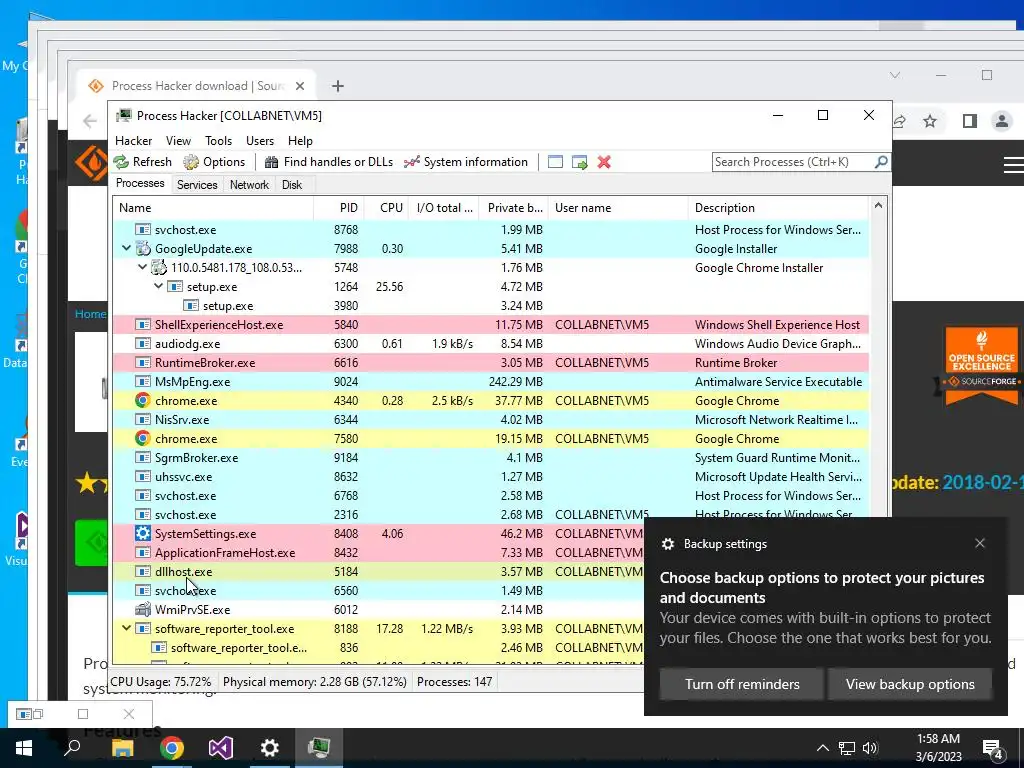Viewport: 1024px width, 768px height.
Task: Select the uhssvc.exe process
Action: tap(491, 476)
